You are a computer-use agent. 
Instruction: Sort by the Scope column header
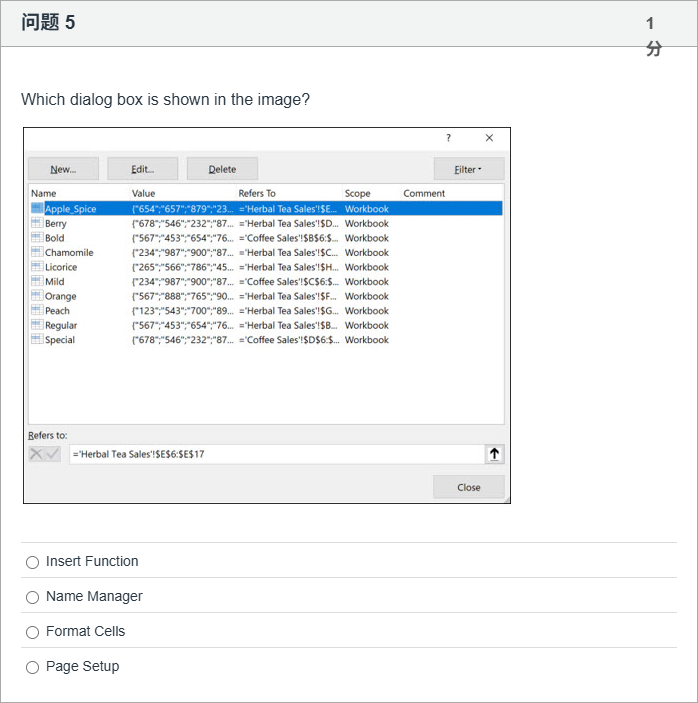358,193
